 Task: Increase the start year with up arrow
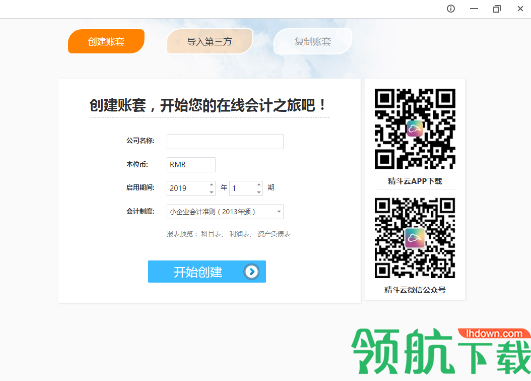[212, 185]
